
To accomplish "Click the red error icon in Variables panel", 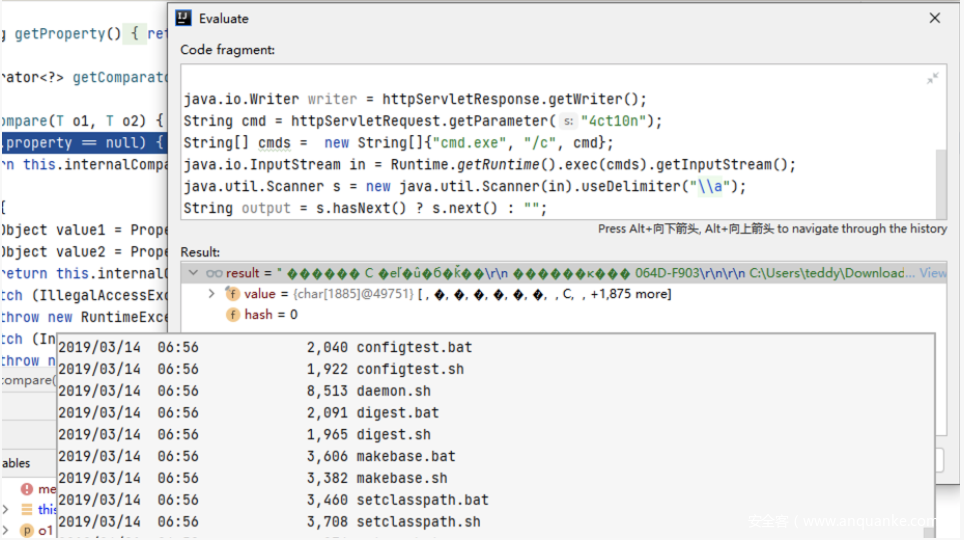I will [26, 489].
